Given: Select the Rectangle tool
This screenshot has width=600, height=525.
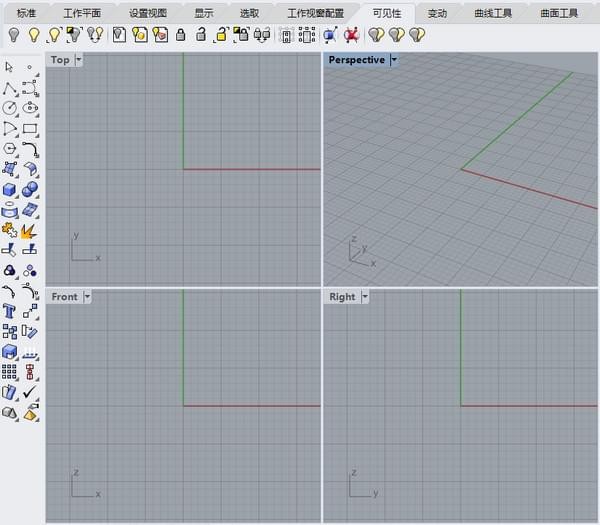Looking at the screenshot, I should (30, 128).
